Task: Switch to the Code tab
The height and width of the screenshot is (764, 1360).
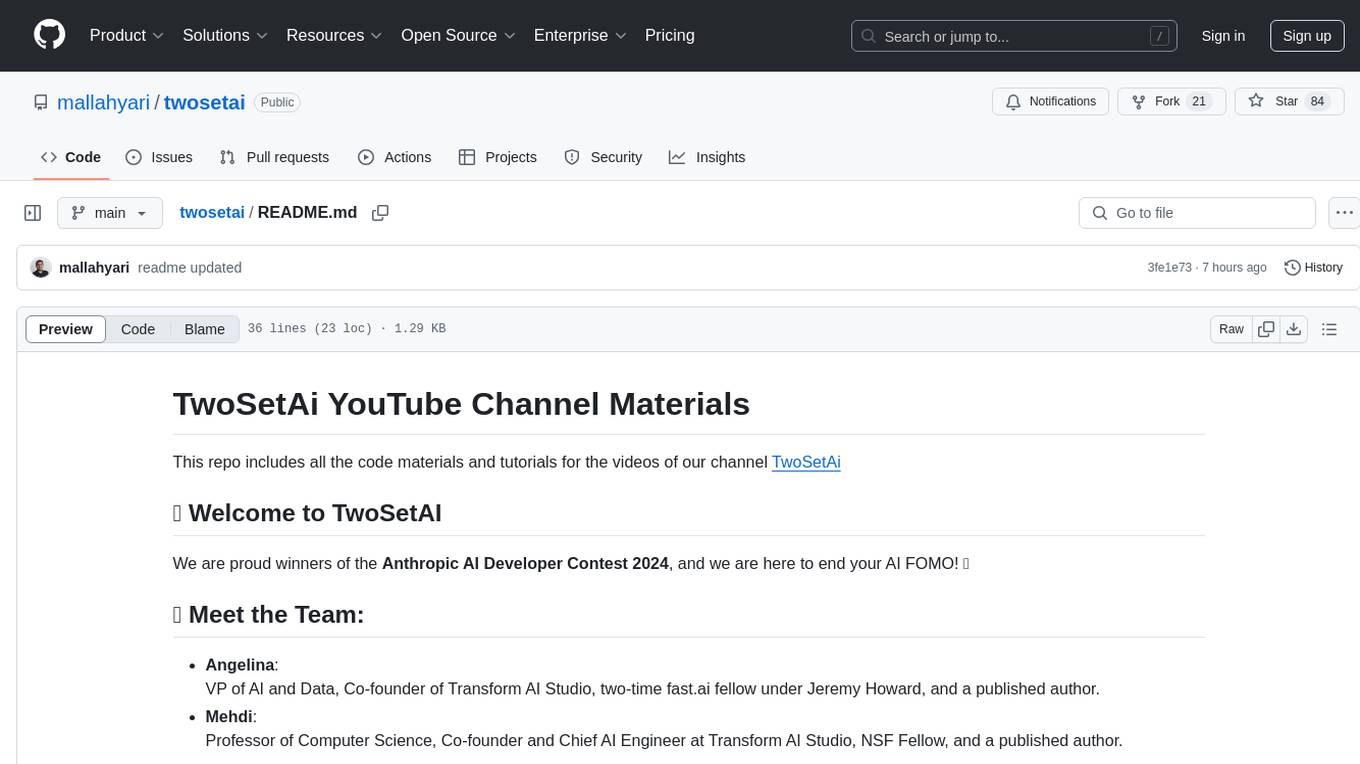Action: coord(71,157)
